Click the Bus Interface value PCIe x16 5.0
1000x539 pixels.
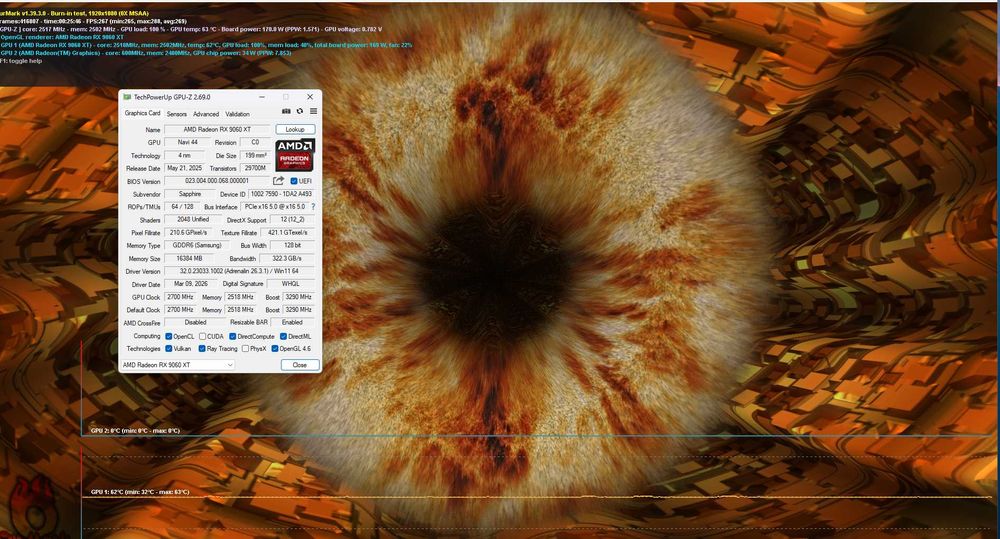coord(275,207)
